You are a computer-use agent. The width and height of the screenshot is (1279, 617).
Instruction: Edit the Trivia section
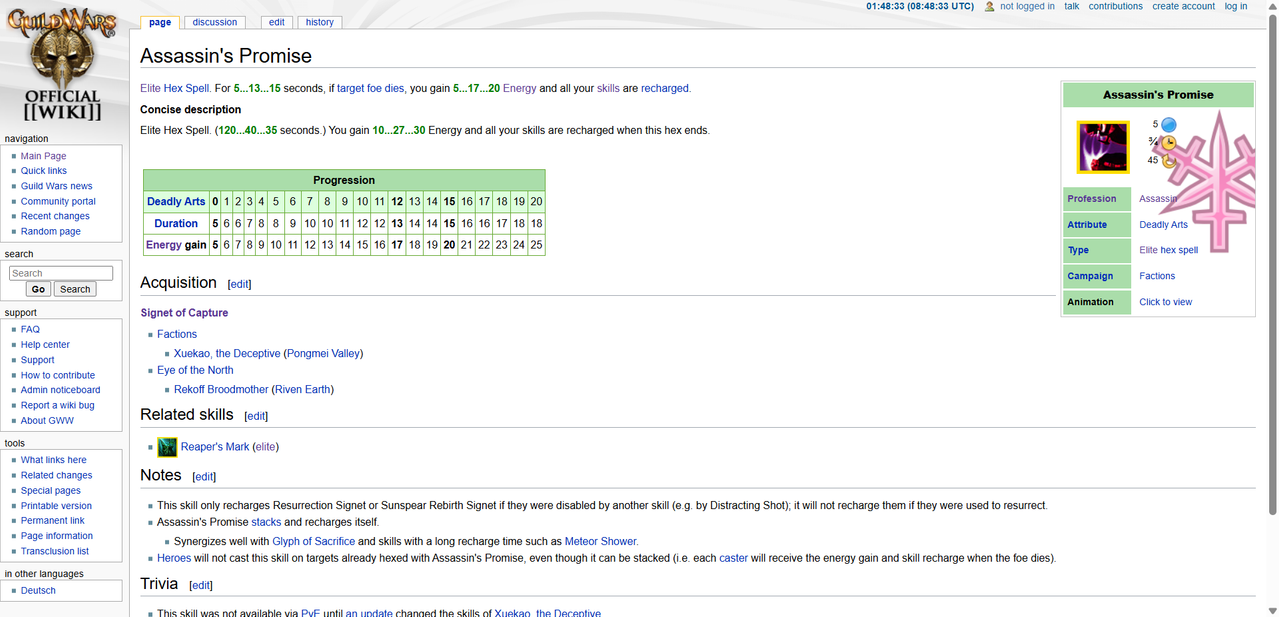tap(201, 585)
